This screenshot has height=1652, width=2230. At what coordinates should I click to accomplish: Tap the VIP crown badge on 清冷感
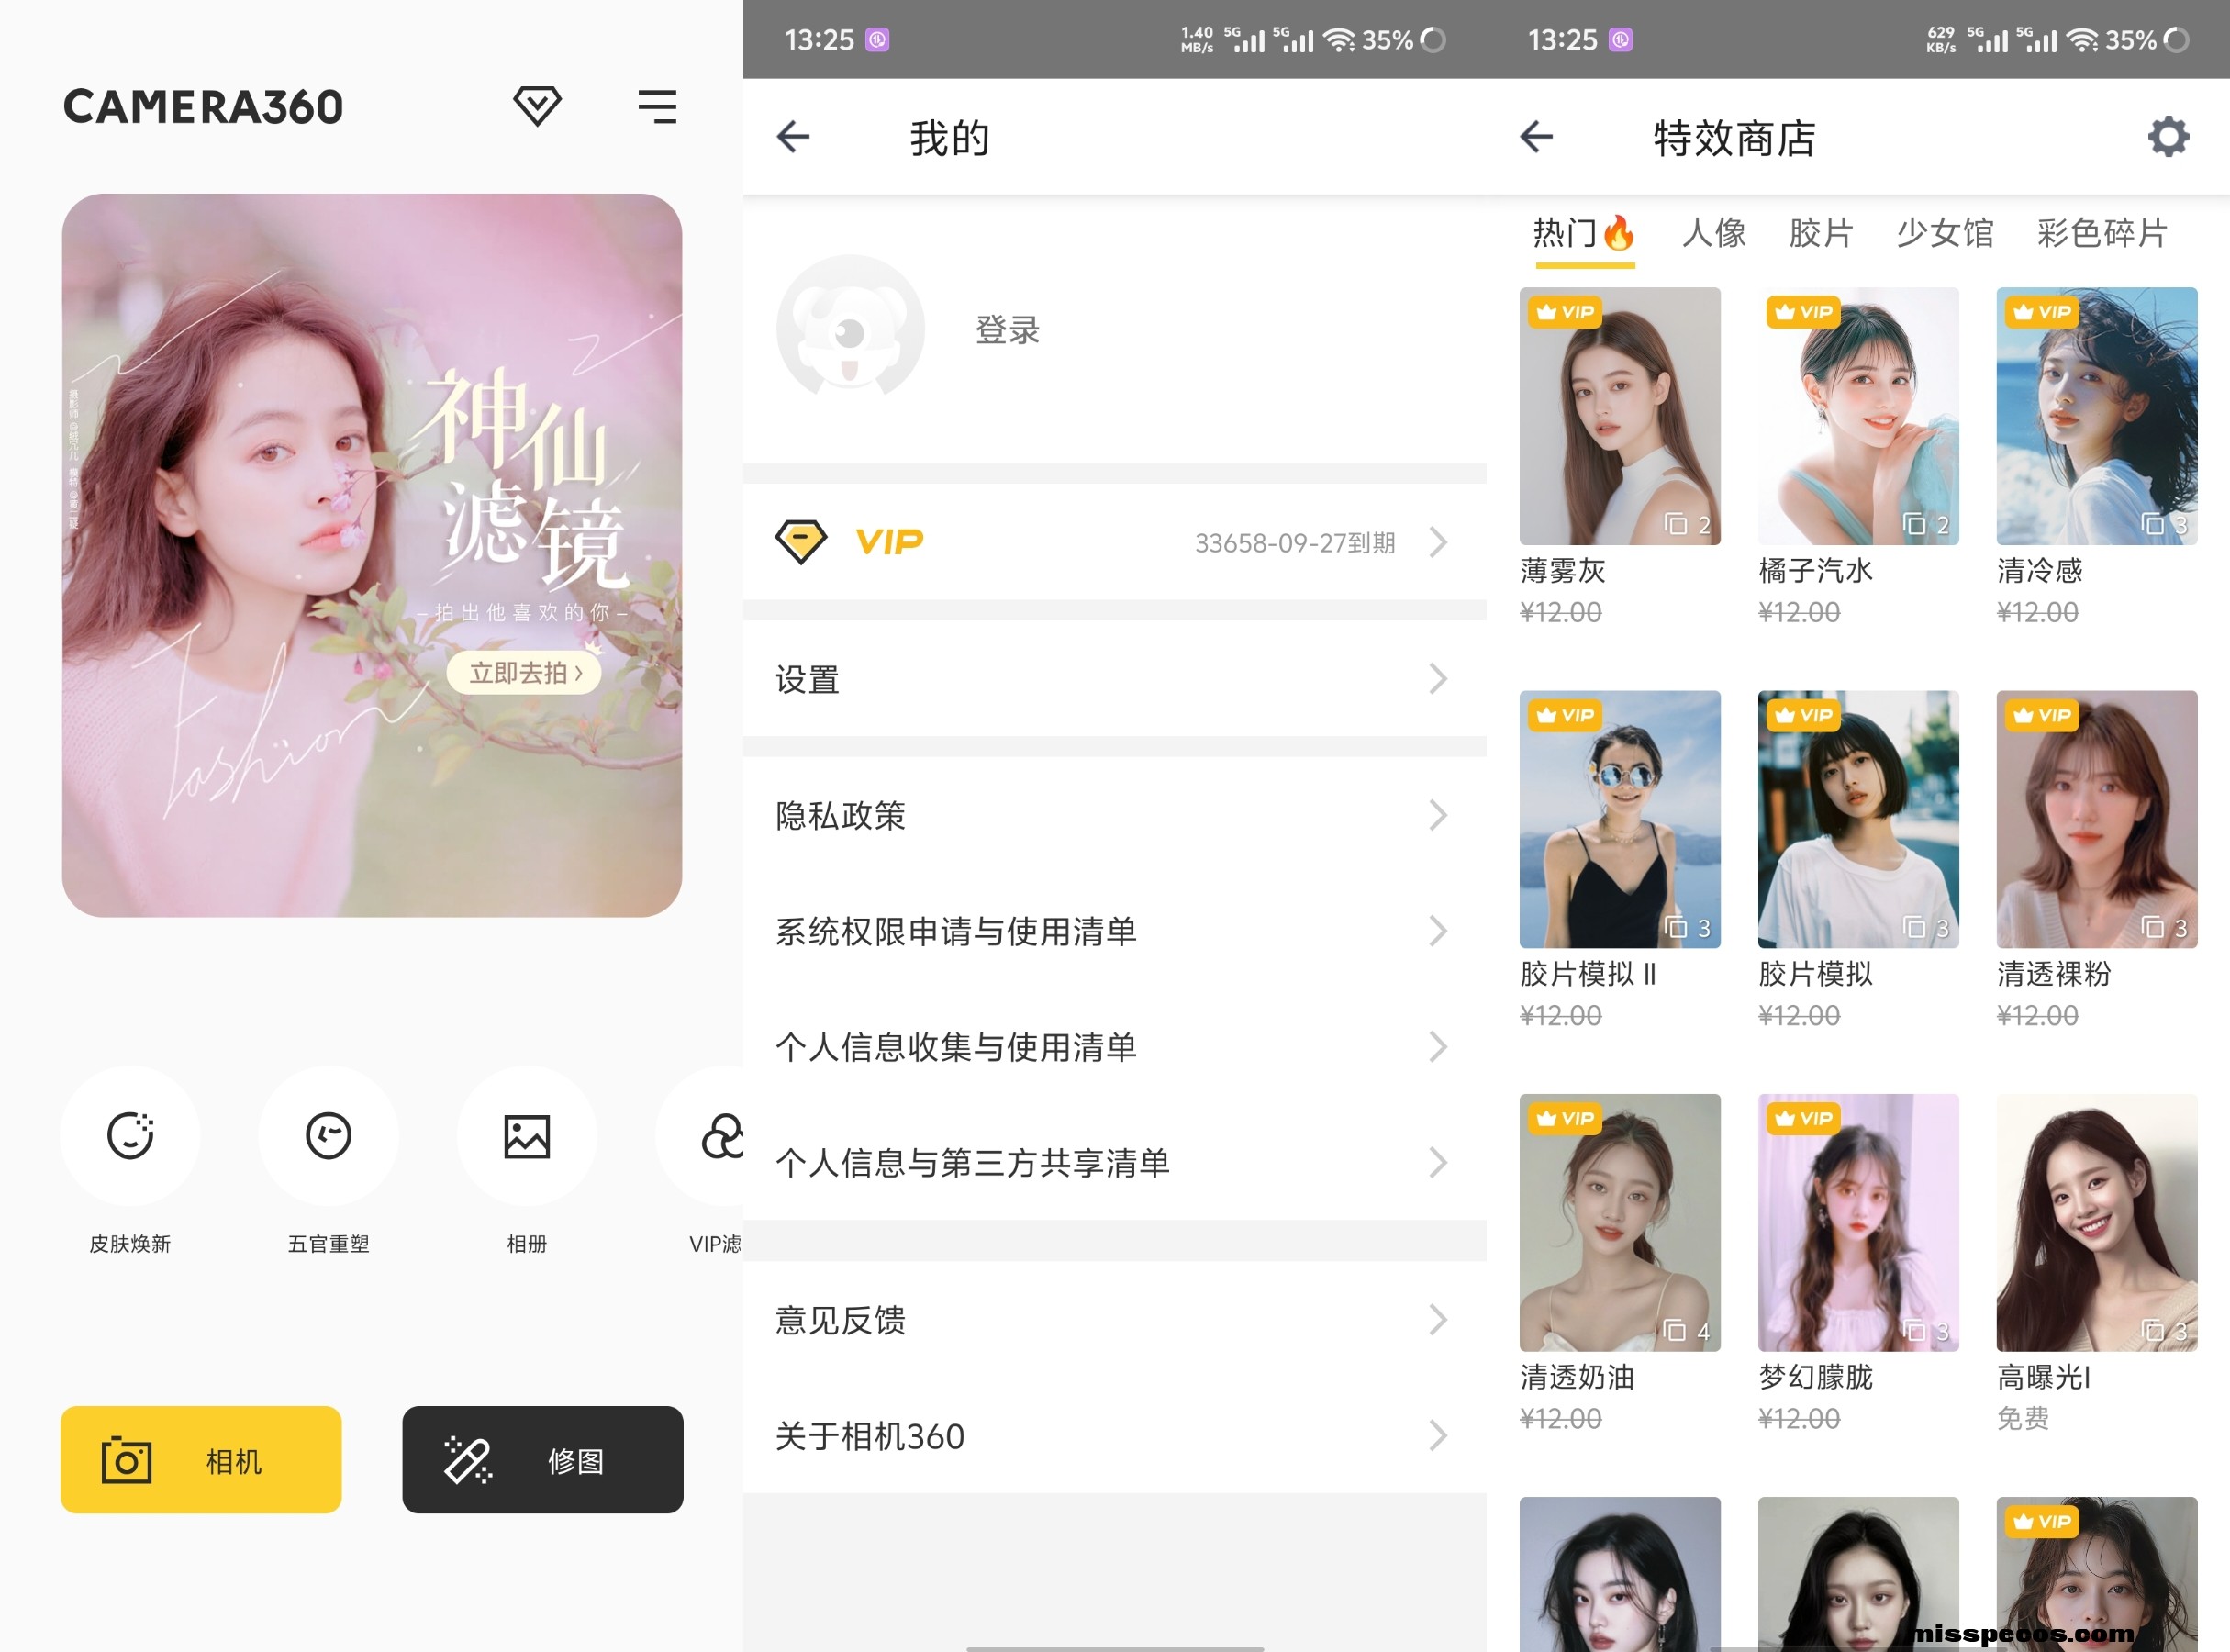coord(2042,312)
